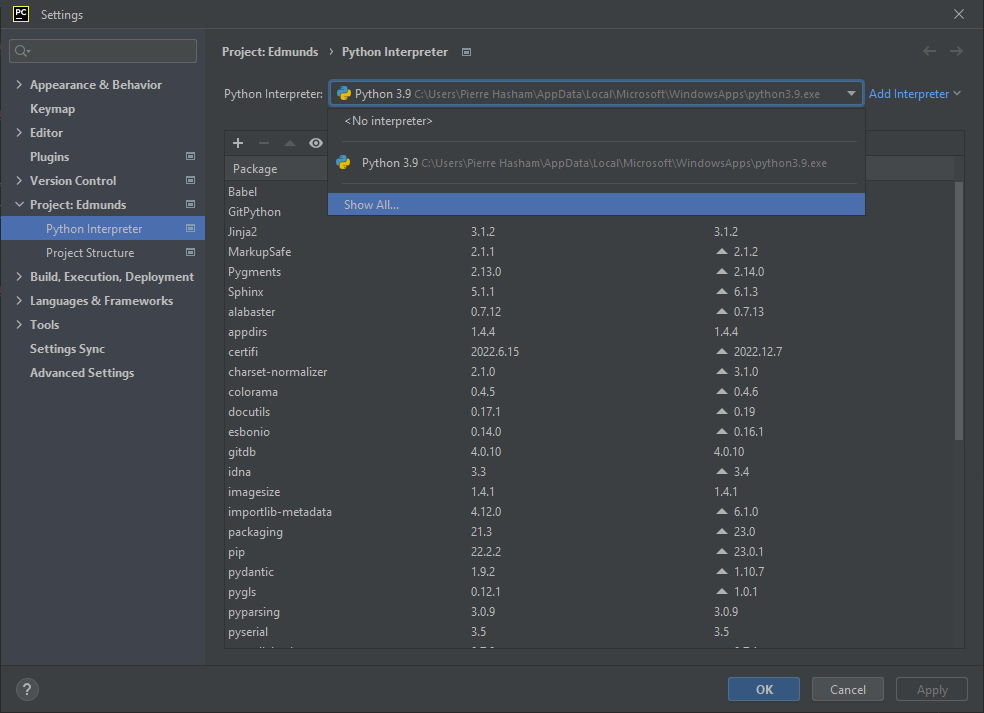Screen dimensions: 984x713
Task: Select the pydantic package row
Action: tap(589, 572)
